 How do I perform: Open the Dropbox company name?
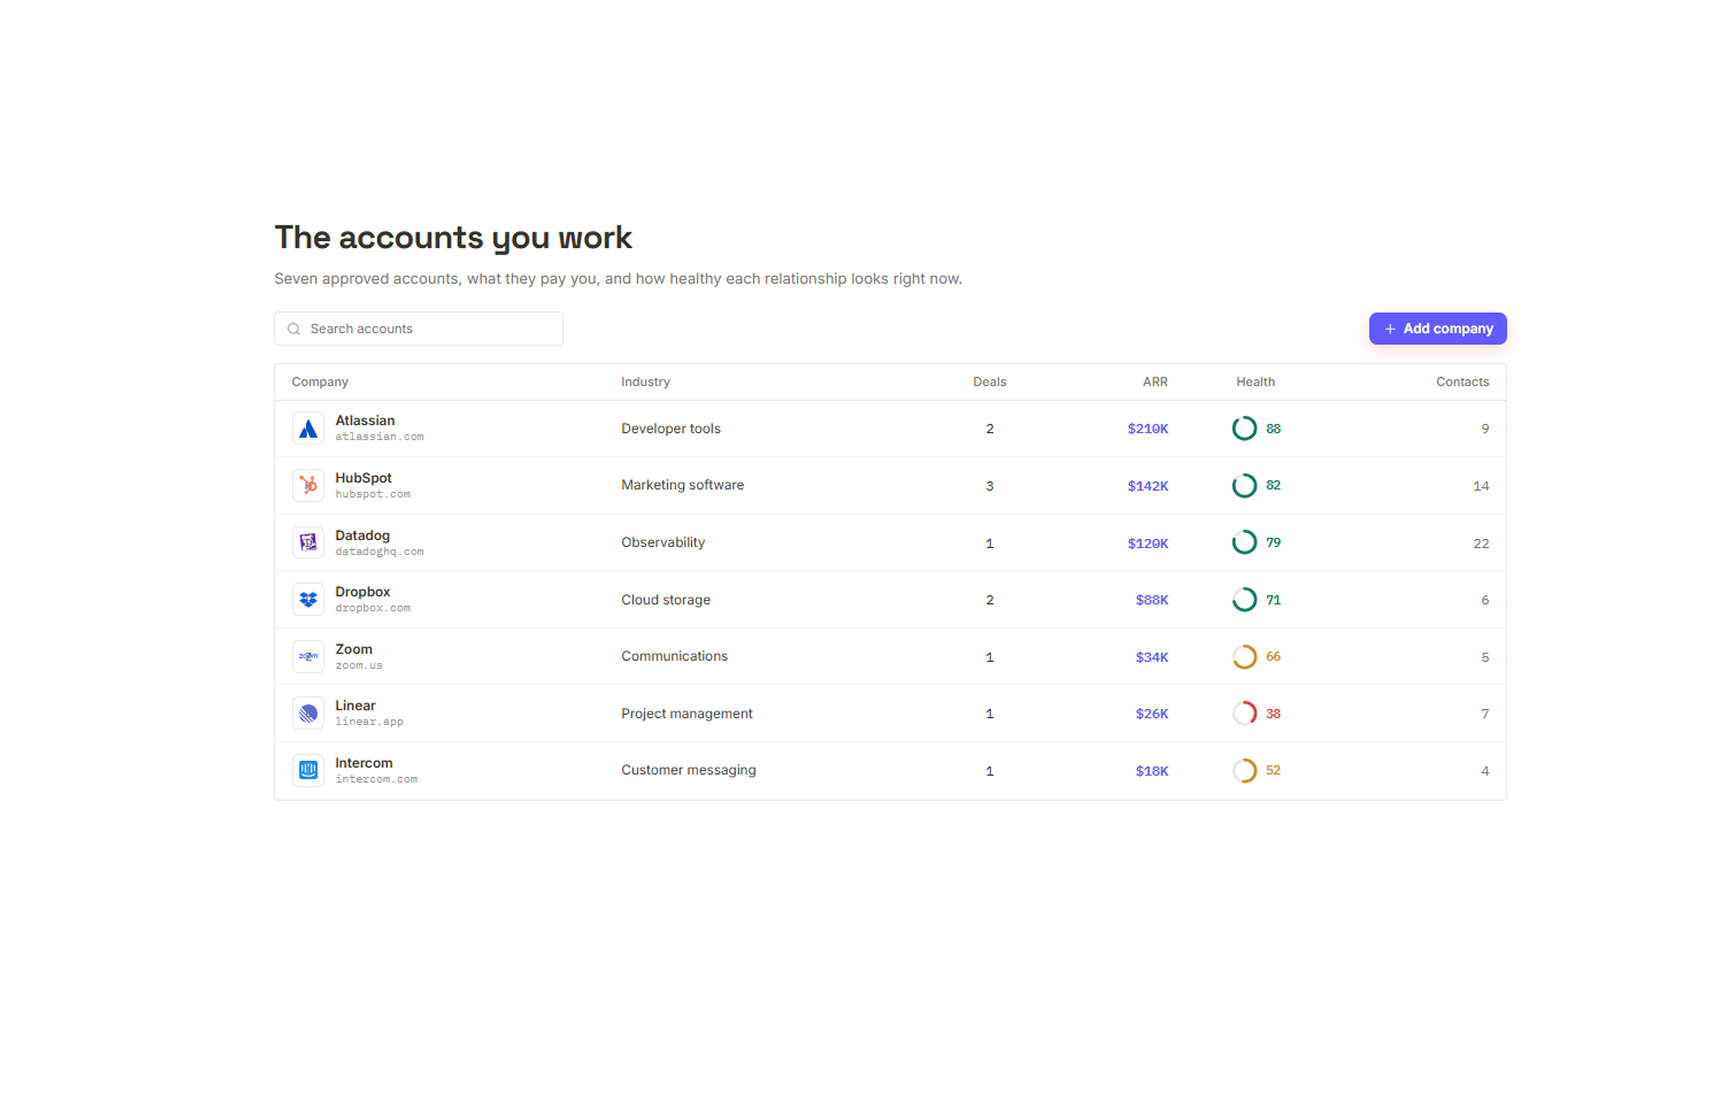click(362, 592)
